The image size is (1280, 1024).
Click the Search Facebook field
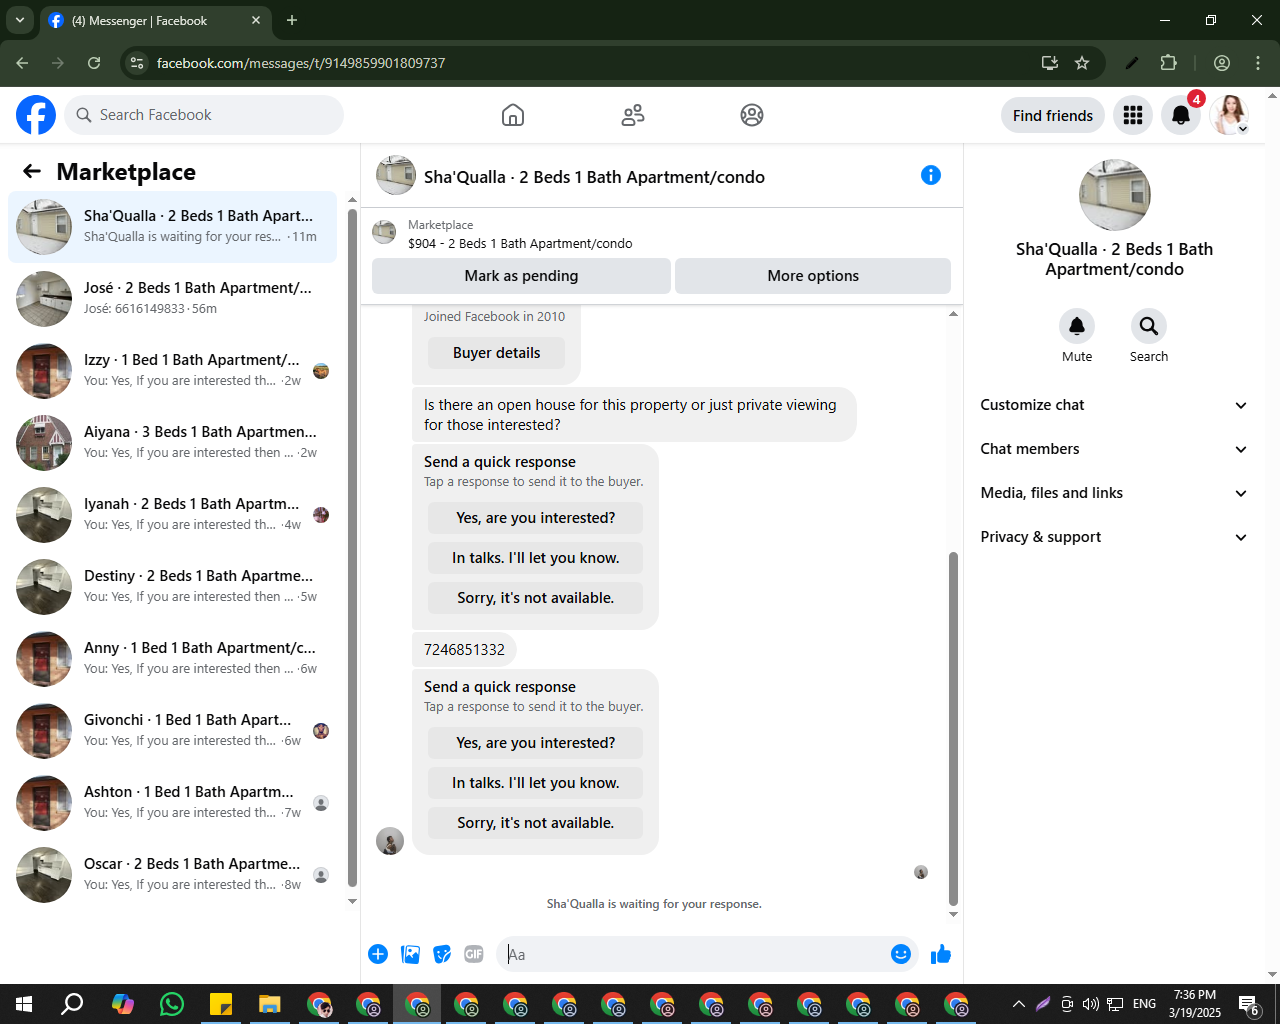pyautogui.click(x=204, y=115)
